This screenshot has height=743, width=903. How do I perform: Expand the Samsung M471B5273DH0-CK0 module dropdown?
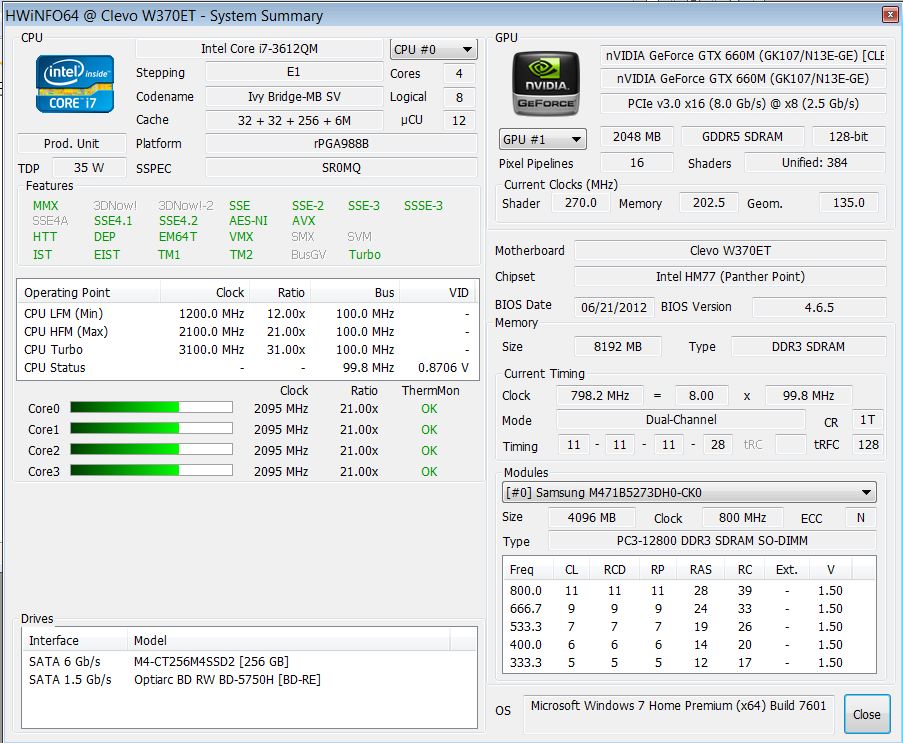tap(689, 492)
